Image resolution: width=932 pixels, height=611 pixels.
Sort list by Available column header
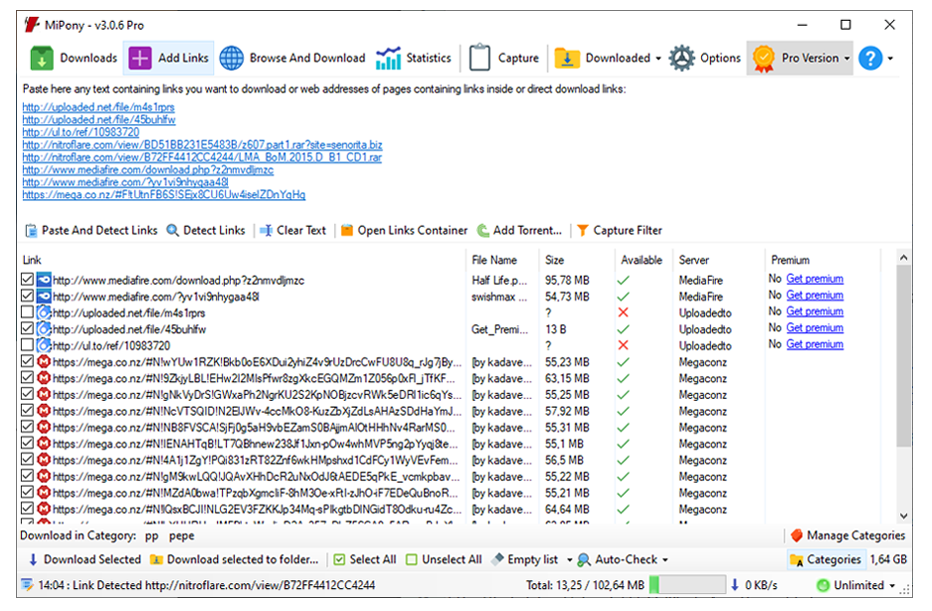[641, 260]
